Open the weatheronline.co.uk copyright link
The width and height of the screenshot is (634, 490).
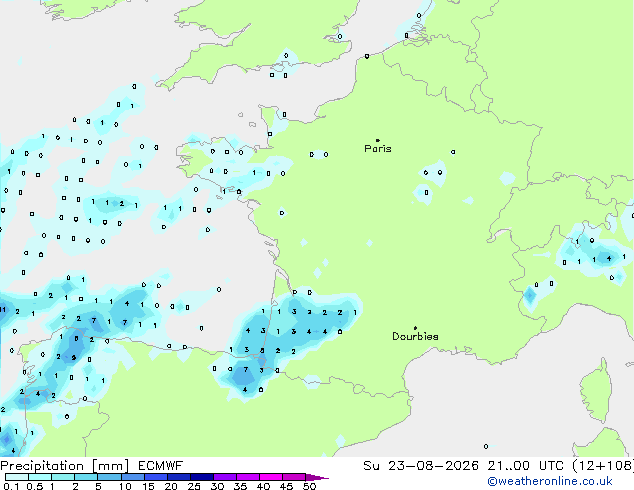[x=549, y=481]
